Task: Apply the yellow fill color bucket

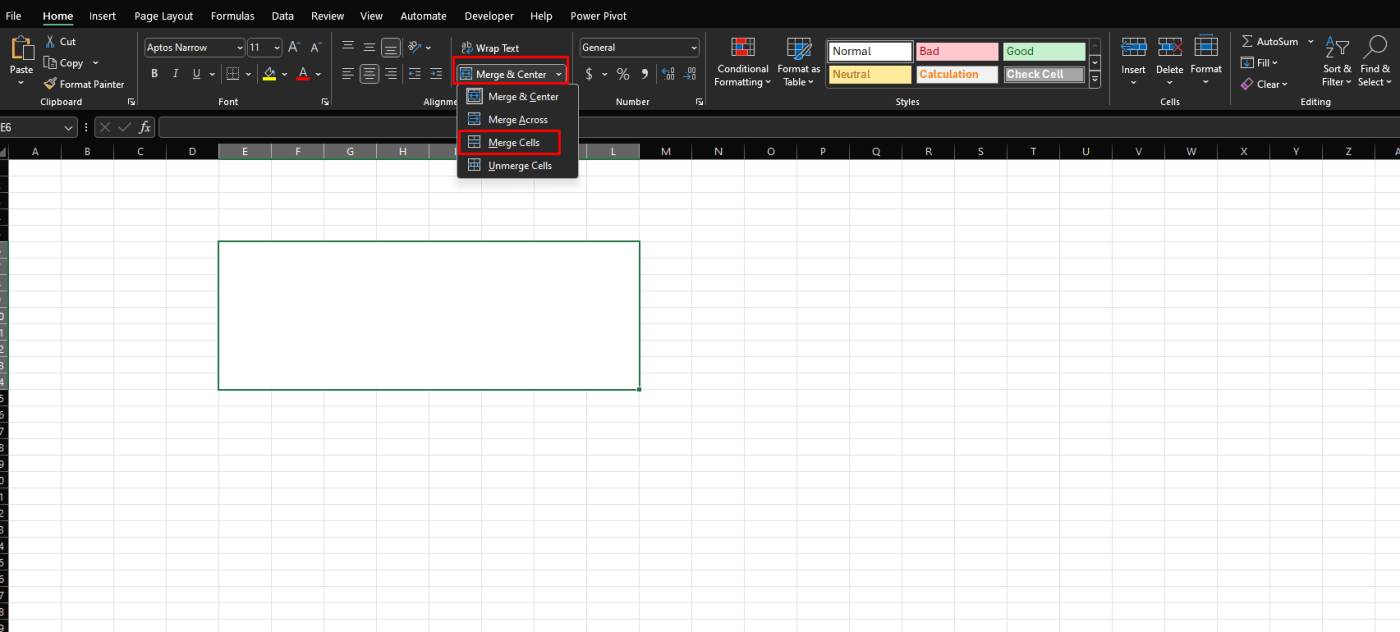Action: click(x=269, y=74)
